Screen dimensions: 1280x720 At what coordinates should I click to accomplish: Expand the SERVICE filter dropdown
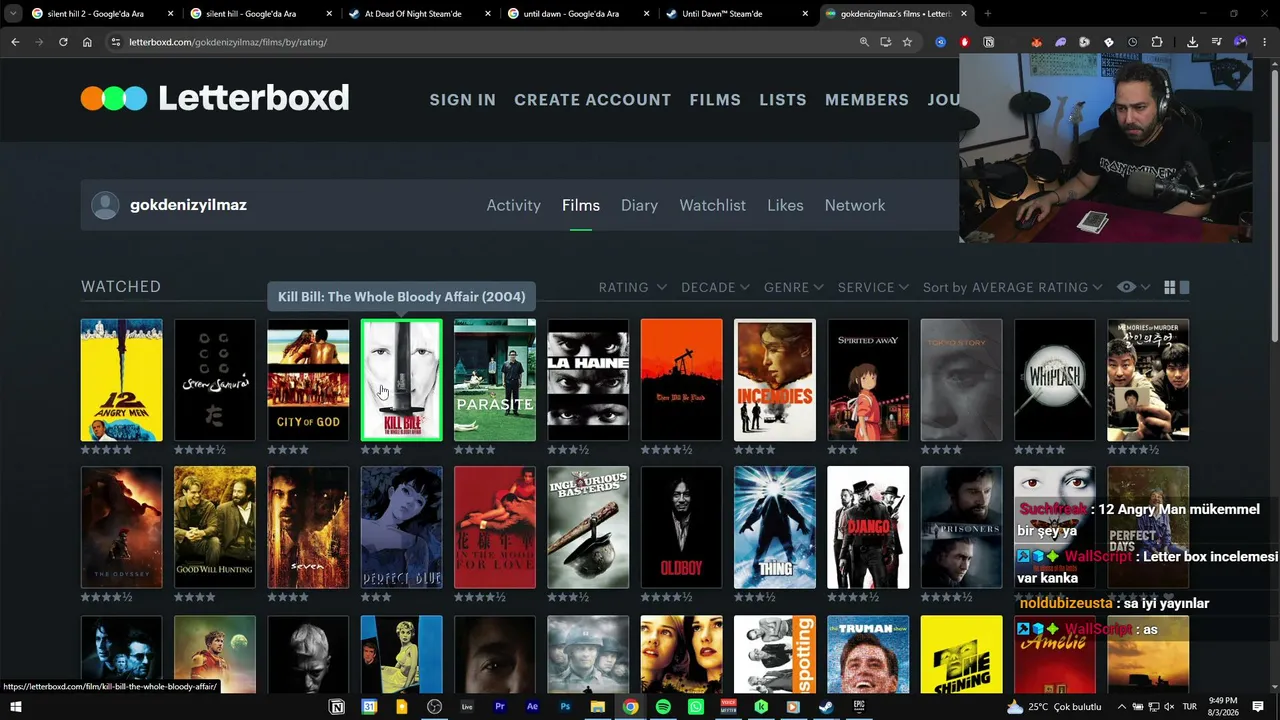point(873,287)
